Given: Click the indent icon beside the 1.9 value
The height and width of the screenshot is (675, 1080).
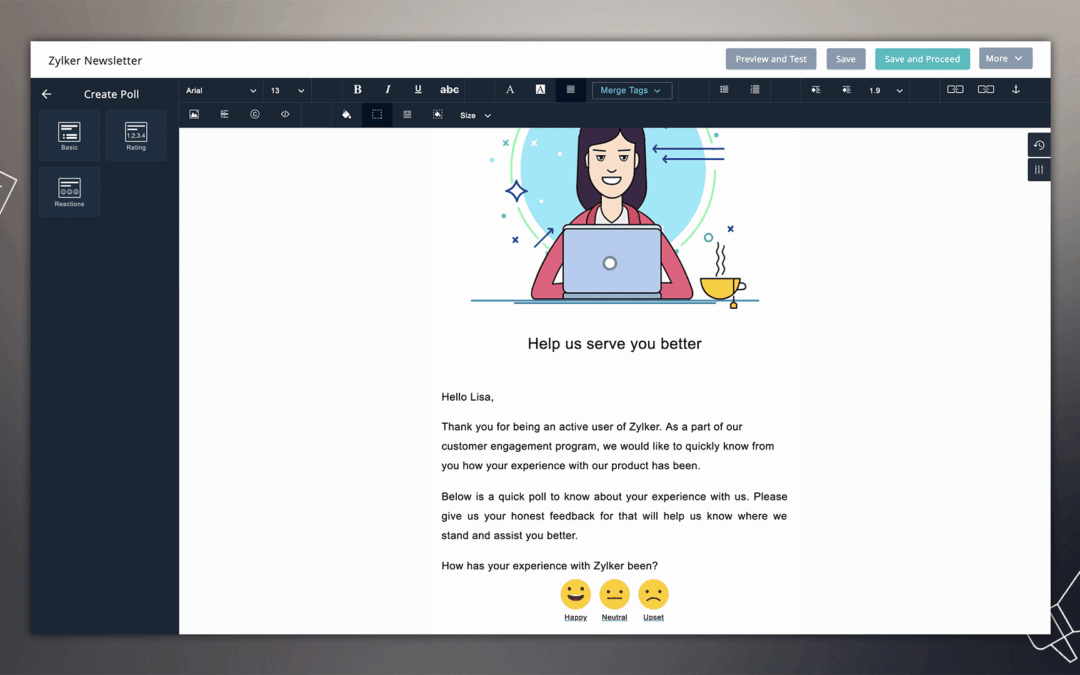Looking at the screenshot, I should [847, 90].
